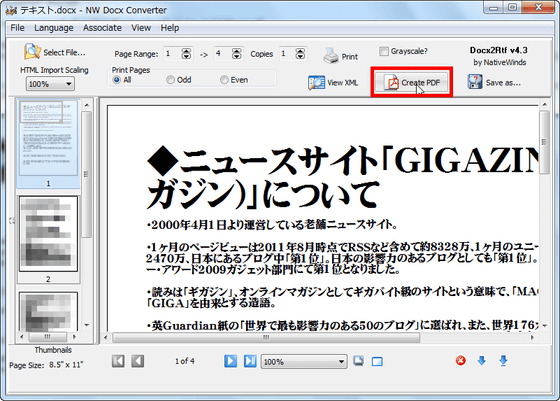This screenshot has width=560, height=401.
Task: Jump to last page
Action: click(250, 361)
